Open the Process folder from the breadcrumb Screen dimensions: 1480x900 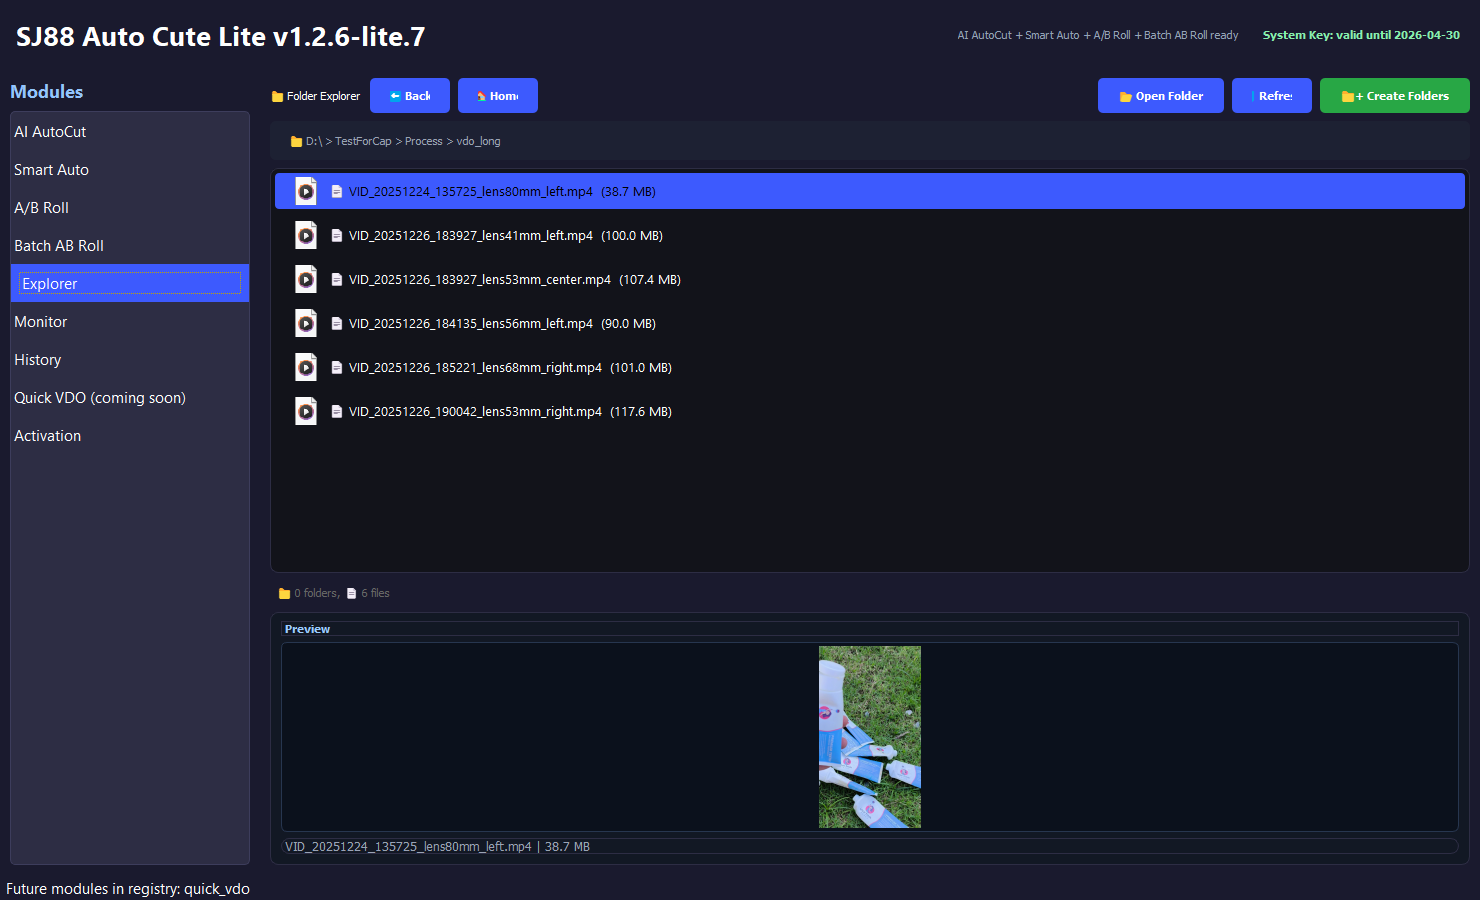423,141
